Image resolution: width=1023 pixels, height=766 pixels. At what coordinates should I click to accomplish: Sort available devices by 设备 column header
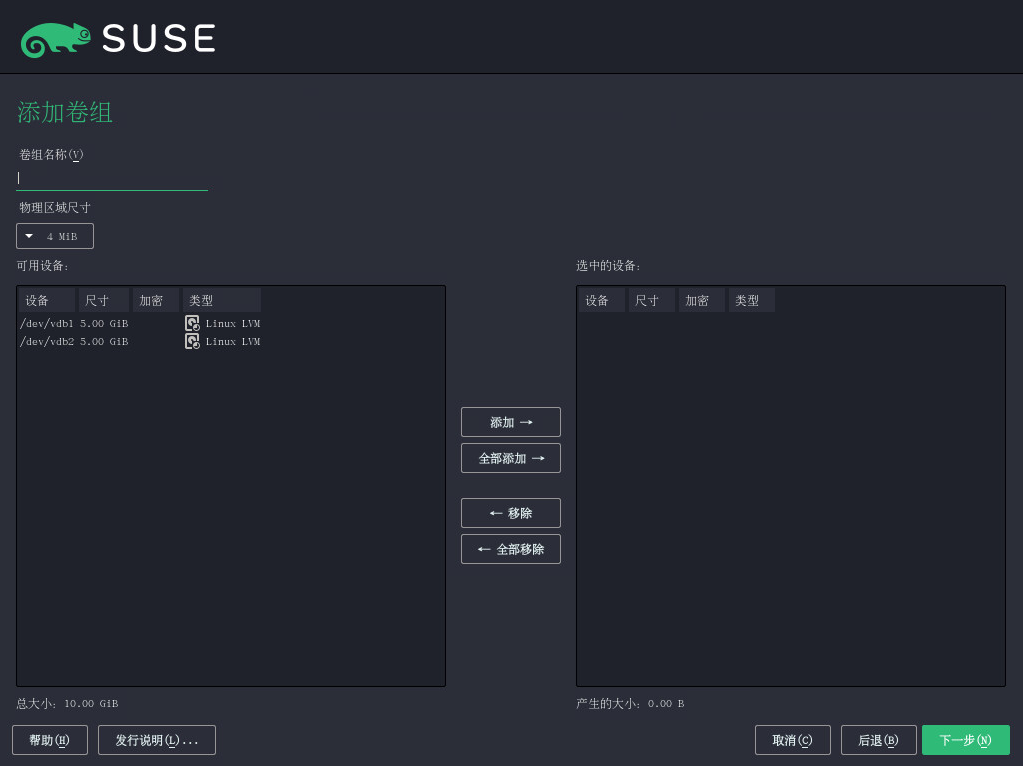click(46, 300)
